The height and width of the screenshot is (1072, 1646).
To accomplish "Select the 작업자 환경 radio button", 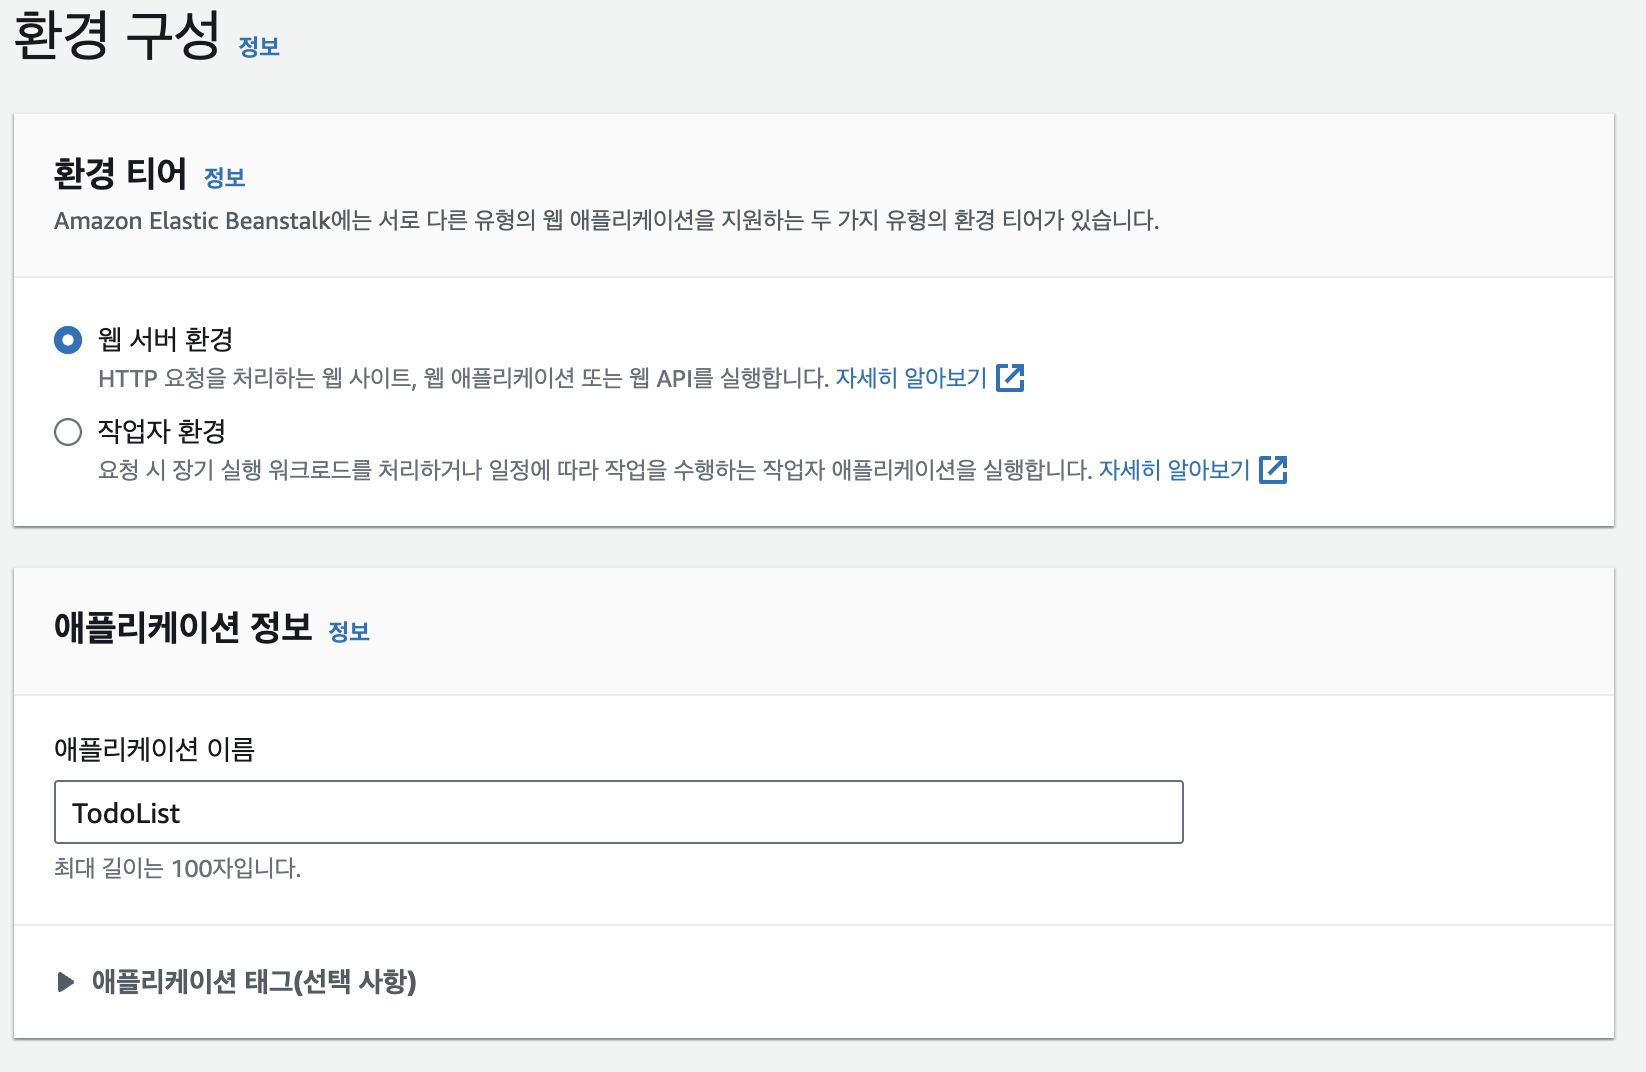I will 68,433.
